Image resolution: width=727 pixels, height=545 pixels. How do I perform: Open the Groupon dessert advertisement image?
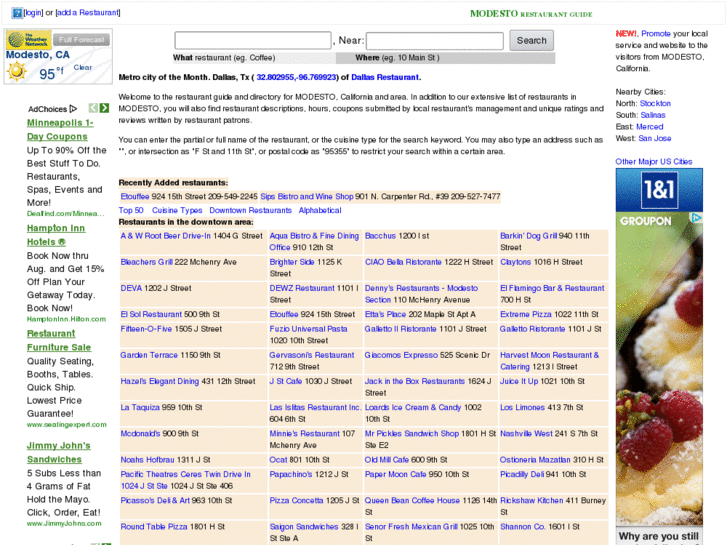(x=659, y=369)
